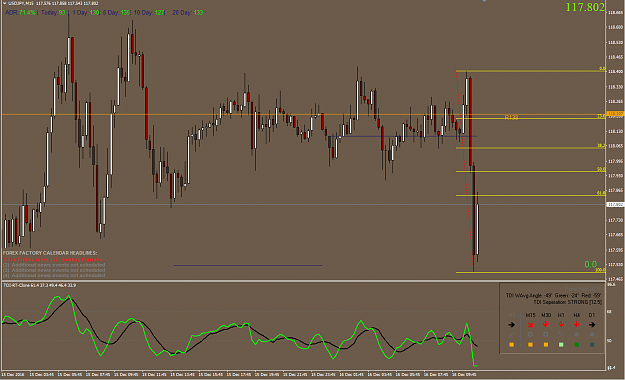Click the ADR 71.4% readout
Viewport: 625px width, 380px height.
(x=20, y=13)
